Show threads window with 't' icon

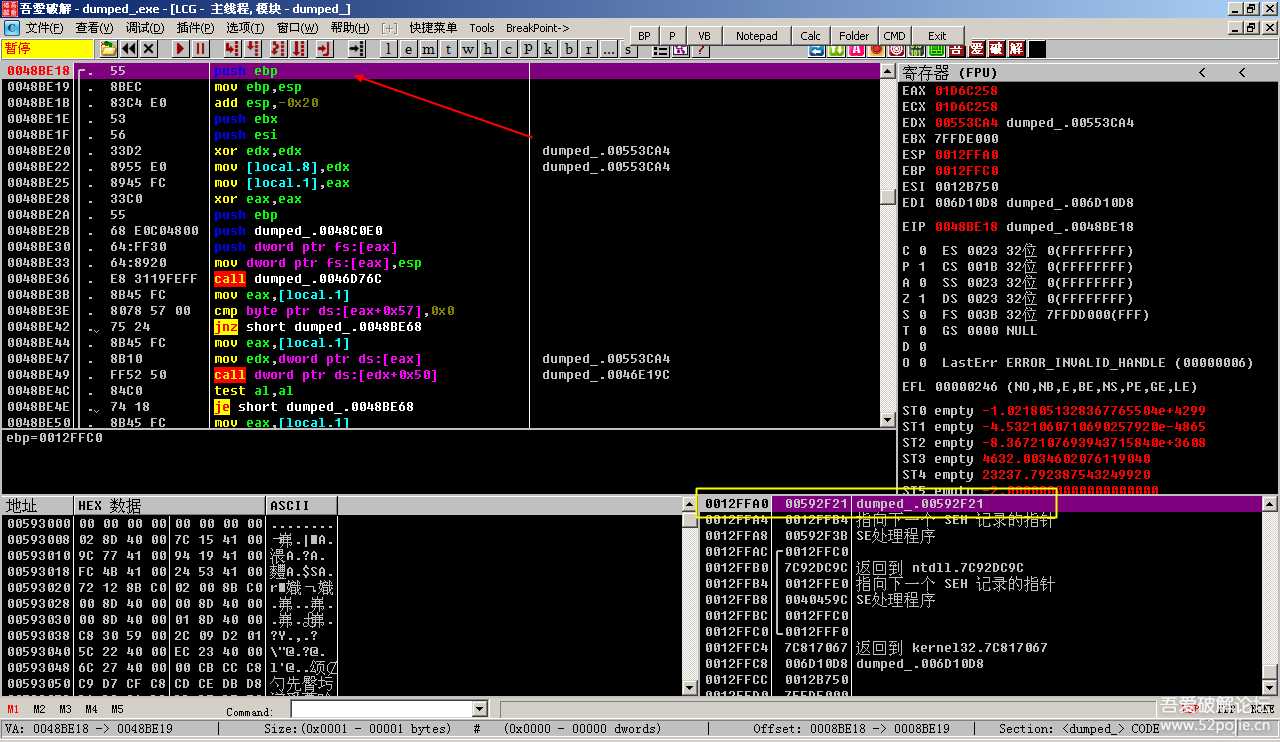tap(448, 49)
